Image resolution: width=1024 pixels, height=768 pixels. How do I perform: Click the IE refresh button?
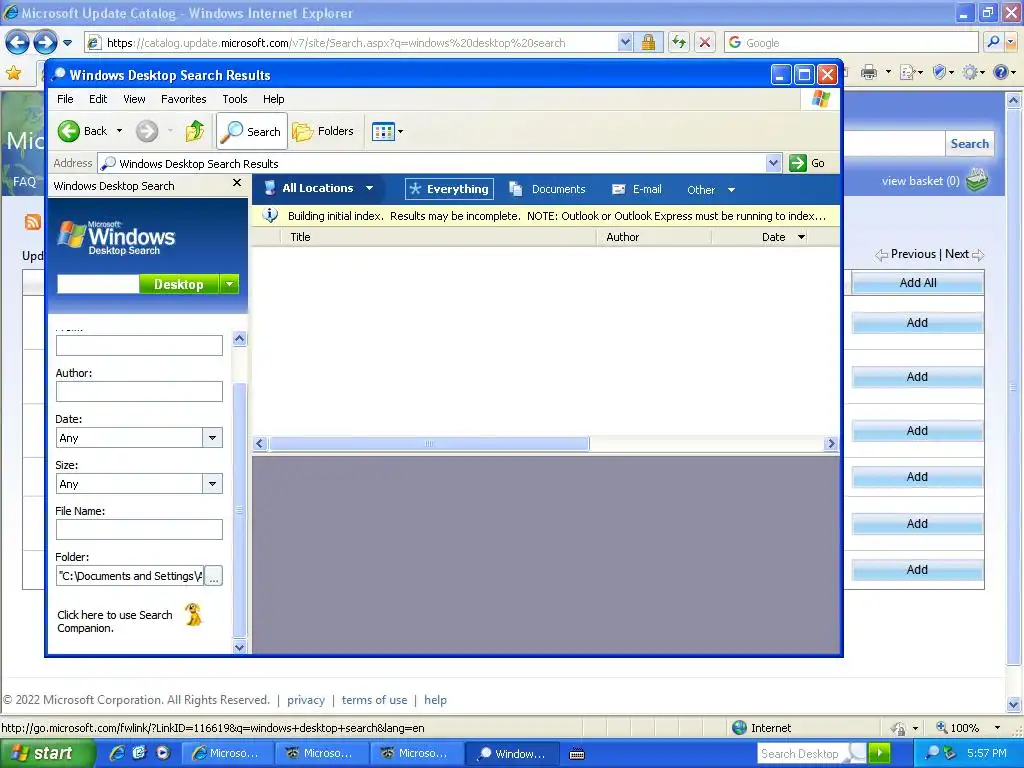click(679, 42)
